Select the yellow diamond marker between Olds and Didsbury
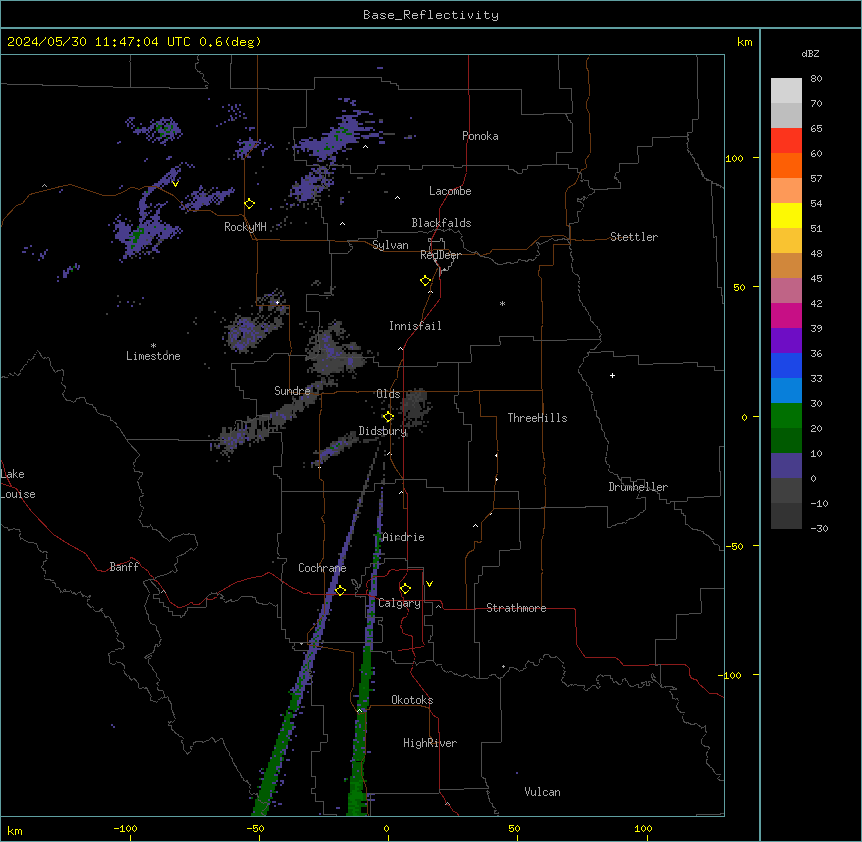This screenshot has width=862, height=842. tap(388, 417)
